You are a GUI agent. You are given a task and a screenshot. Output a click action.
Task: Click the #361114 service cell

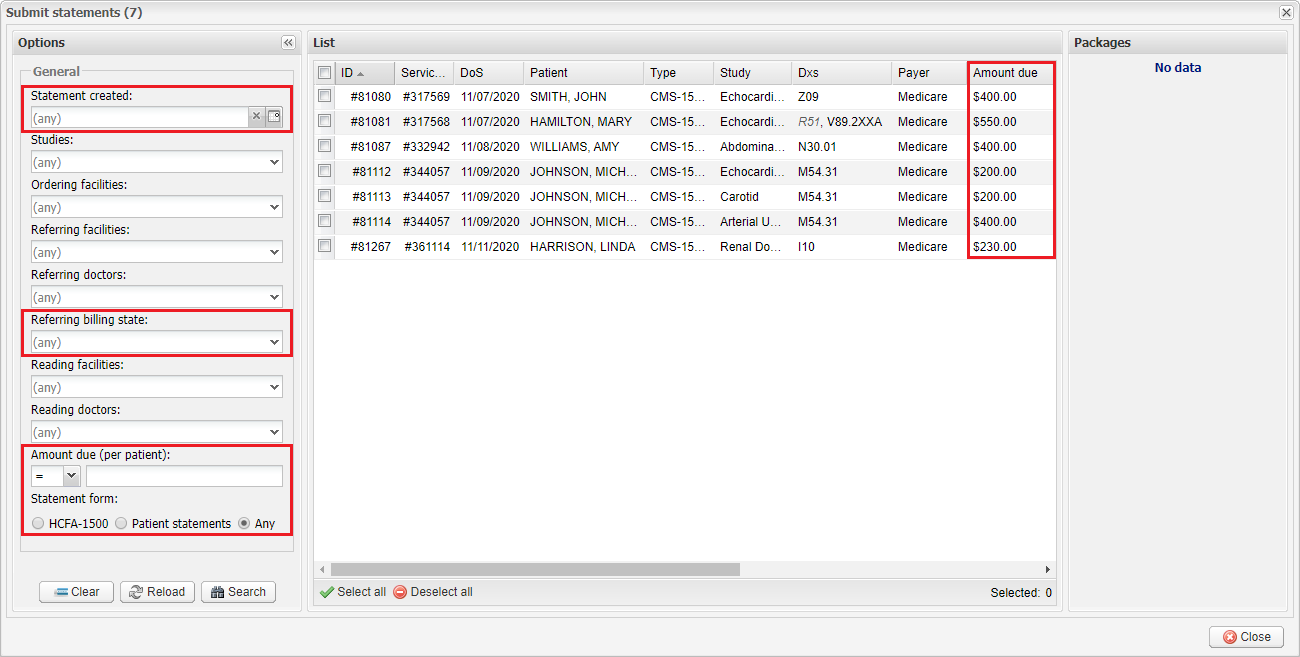coord(425,246)
